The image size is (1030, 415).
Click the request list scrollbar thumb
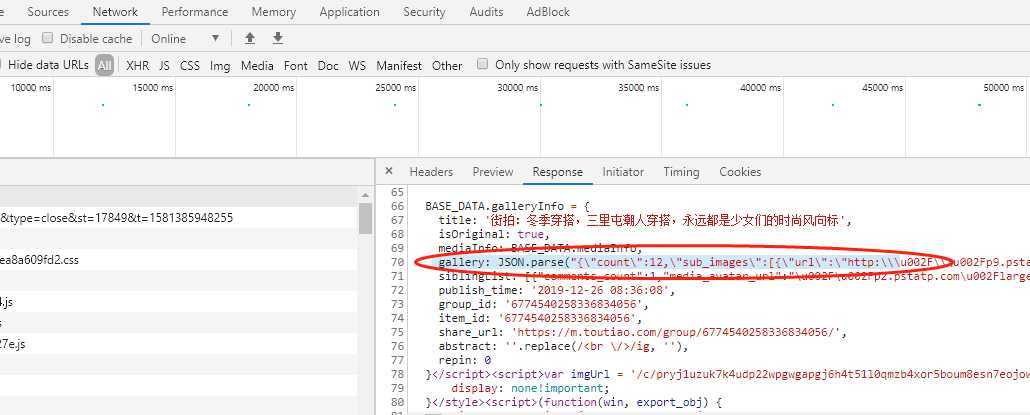coord(365,219)
